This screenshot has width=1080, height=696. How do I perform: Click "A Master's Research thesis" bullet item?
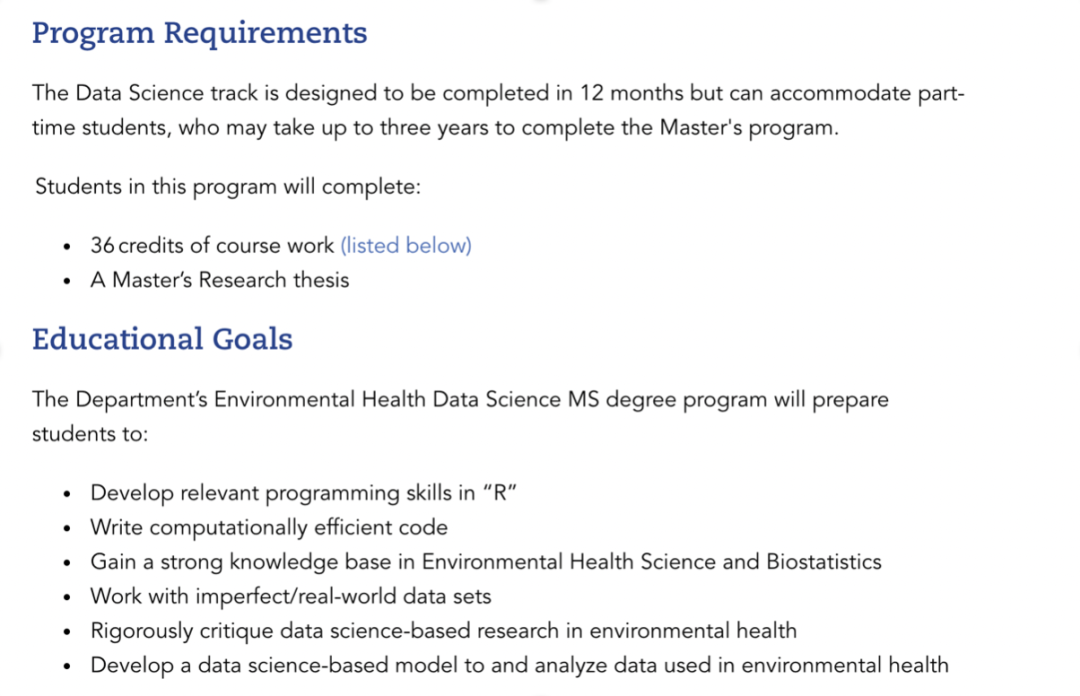220,280
